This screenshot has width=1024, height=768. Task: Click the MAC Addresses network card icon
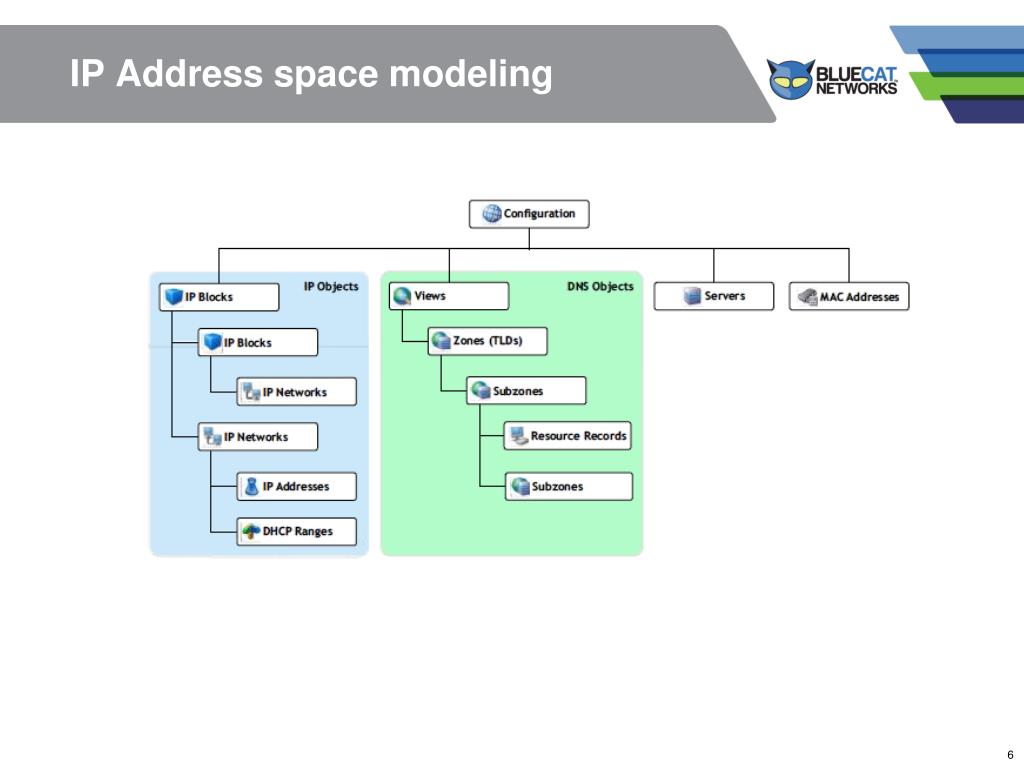tap(808, 296)
